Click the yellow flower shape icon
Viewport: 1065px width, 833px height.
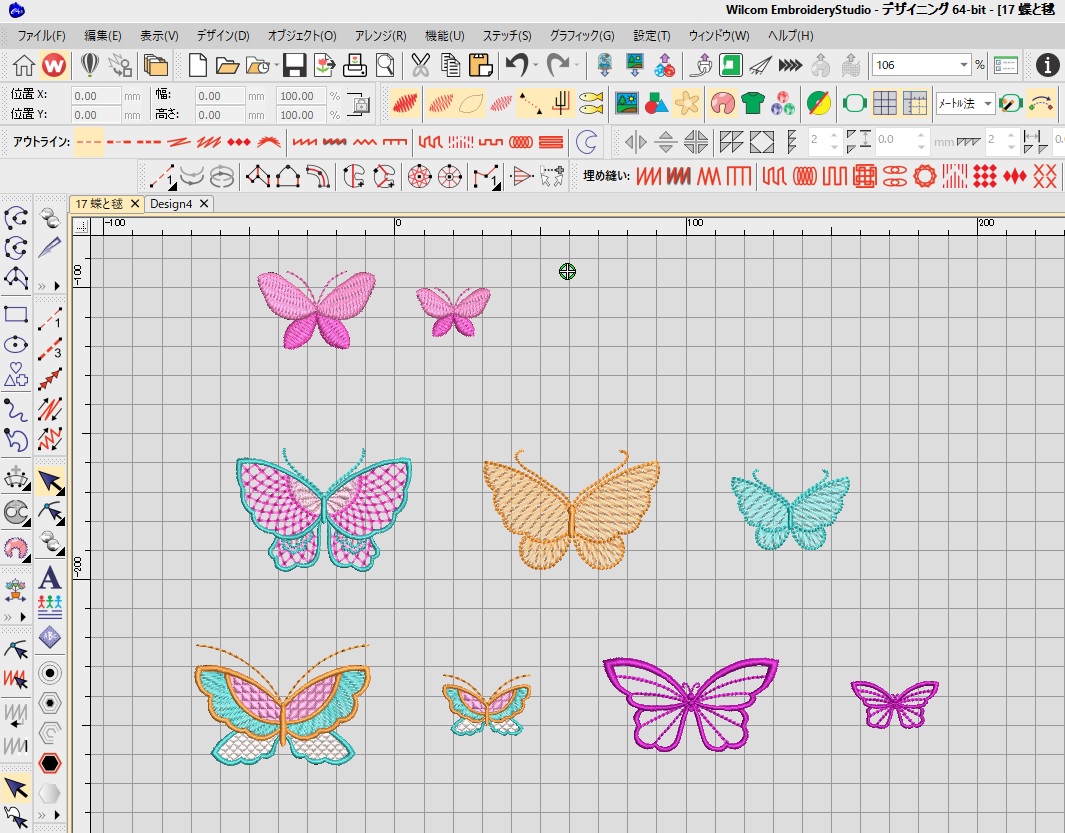(687, 103)
